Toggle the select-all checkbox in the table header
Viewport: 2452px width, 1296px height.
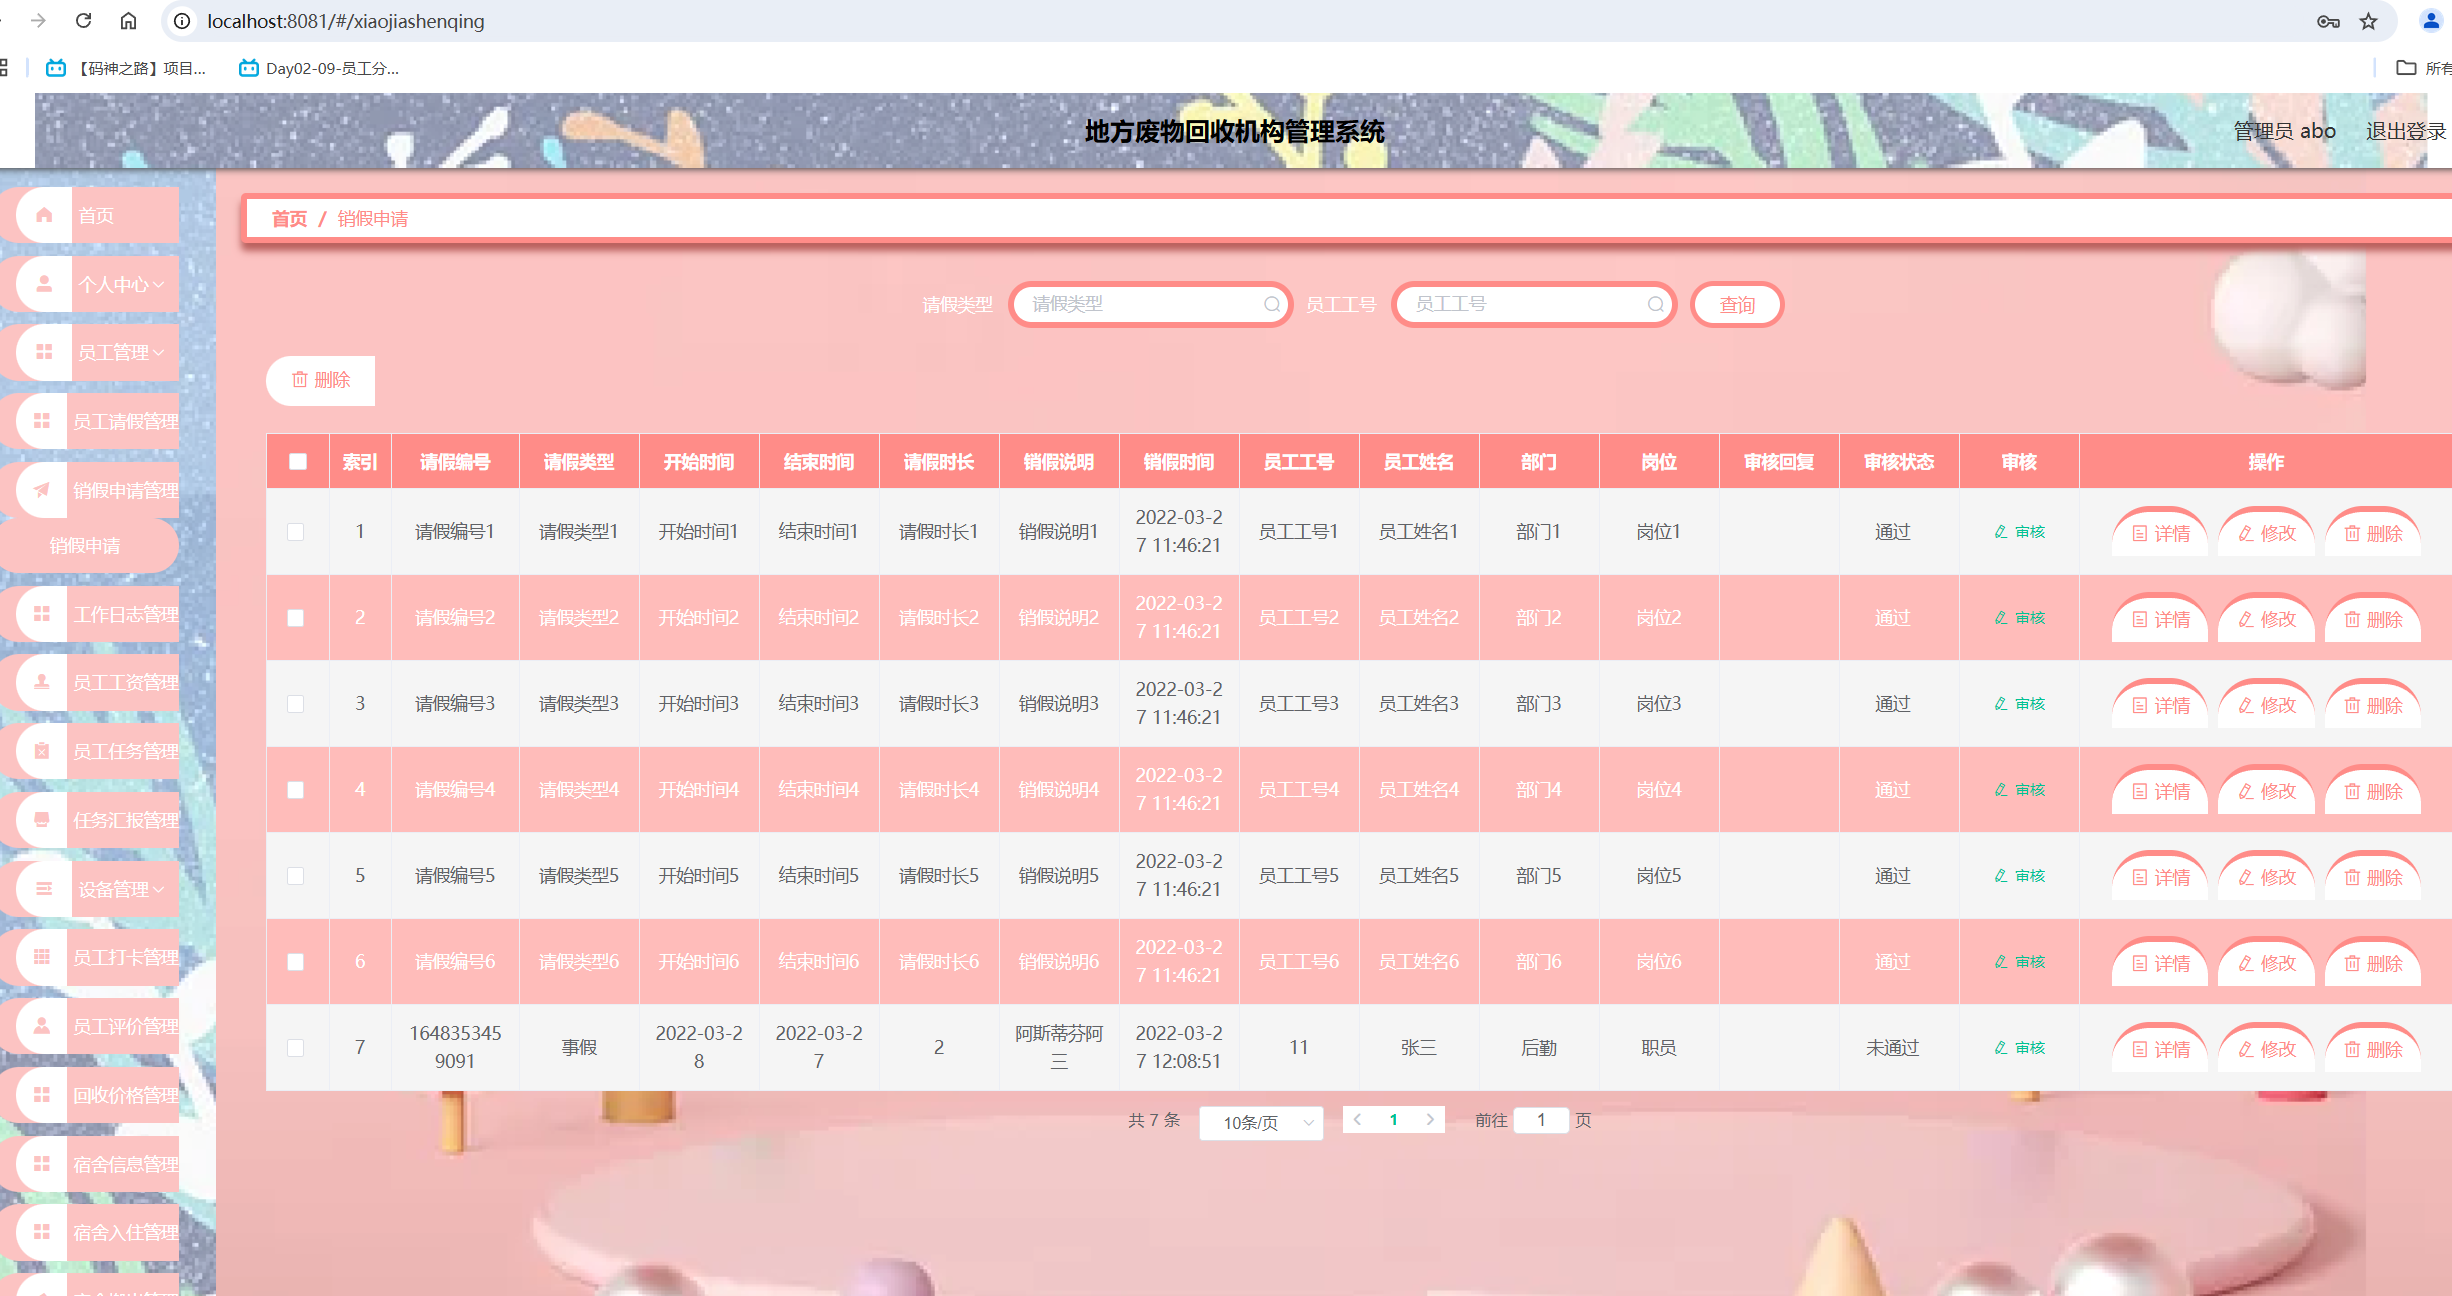298,462
